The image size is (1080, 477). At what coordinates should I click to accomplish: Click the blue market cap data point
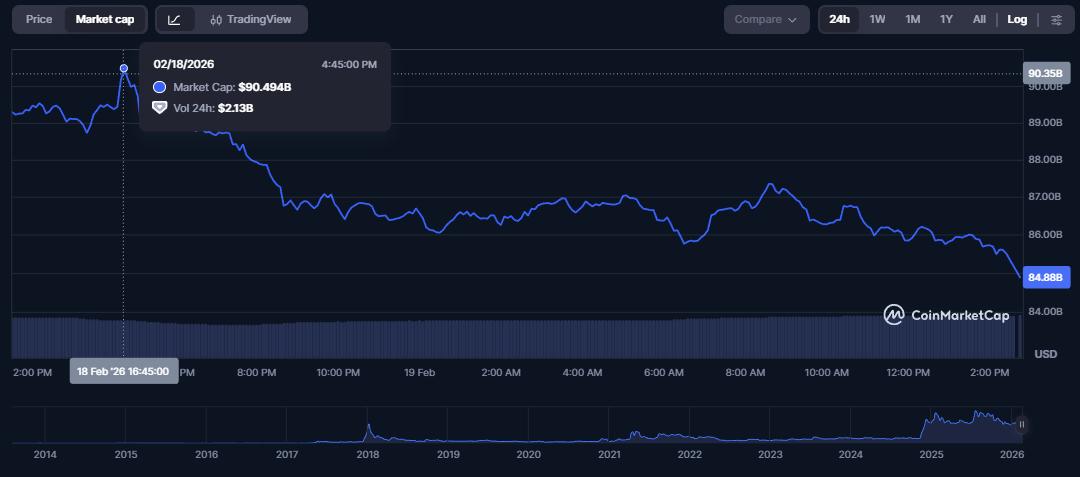coord(124,69)
